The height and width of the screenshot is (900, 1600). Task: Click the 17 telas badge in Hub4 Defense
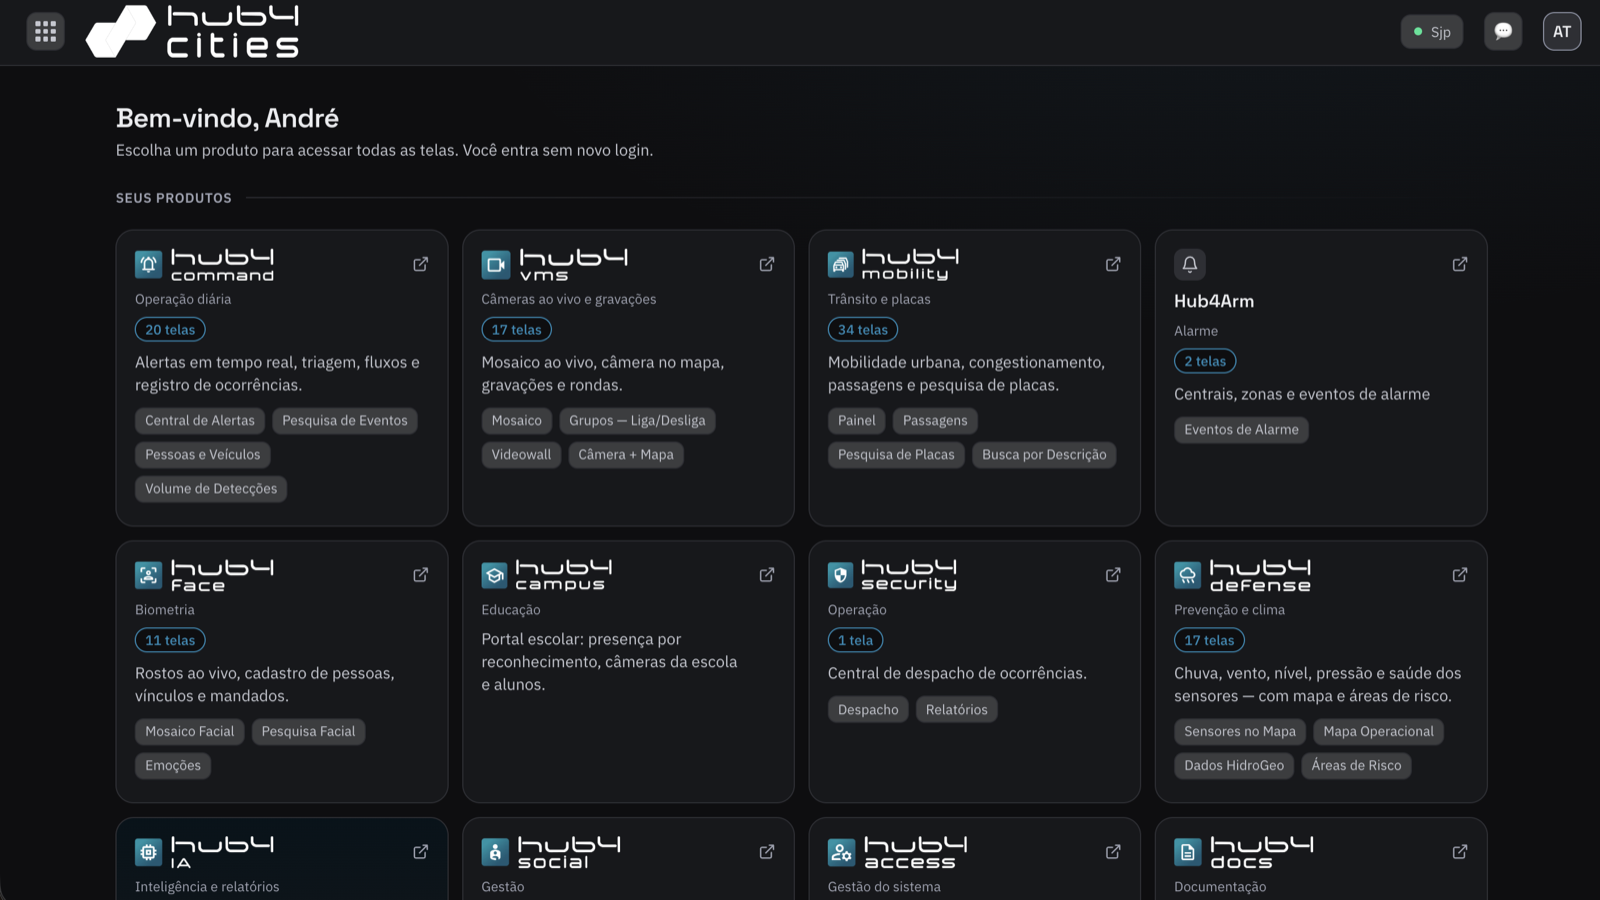1209,641
